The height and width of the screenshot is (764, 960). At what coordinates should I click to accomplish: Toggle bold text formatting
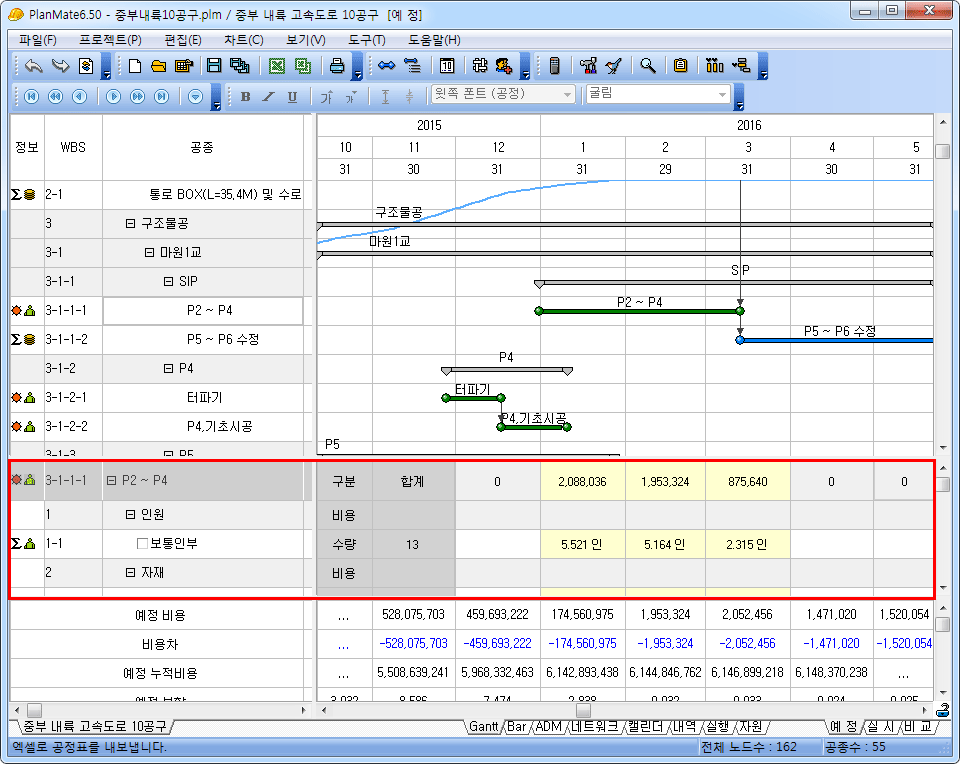(245, 97)
